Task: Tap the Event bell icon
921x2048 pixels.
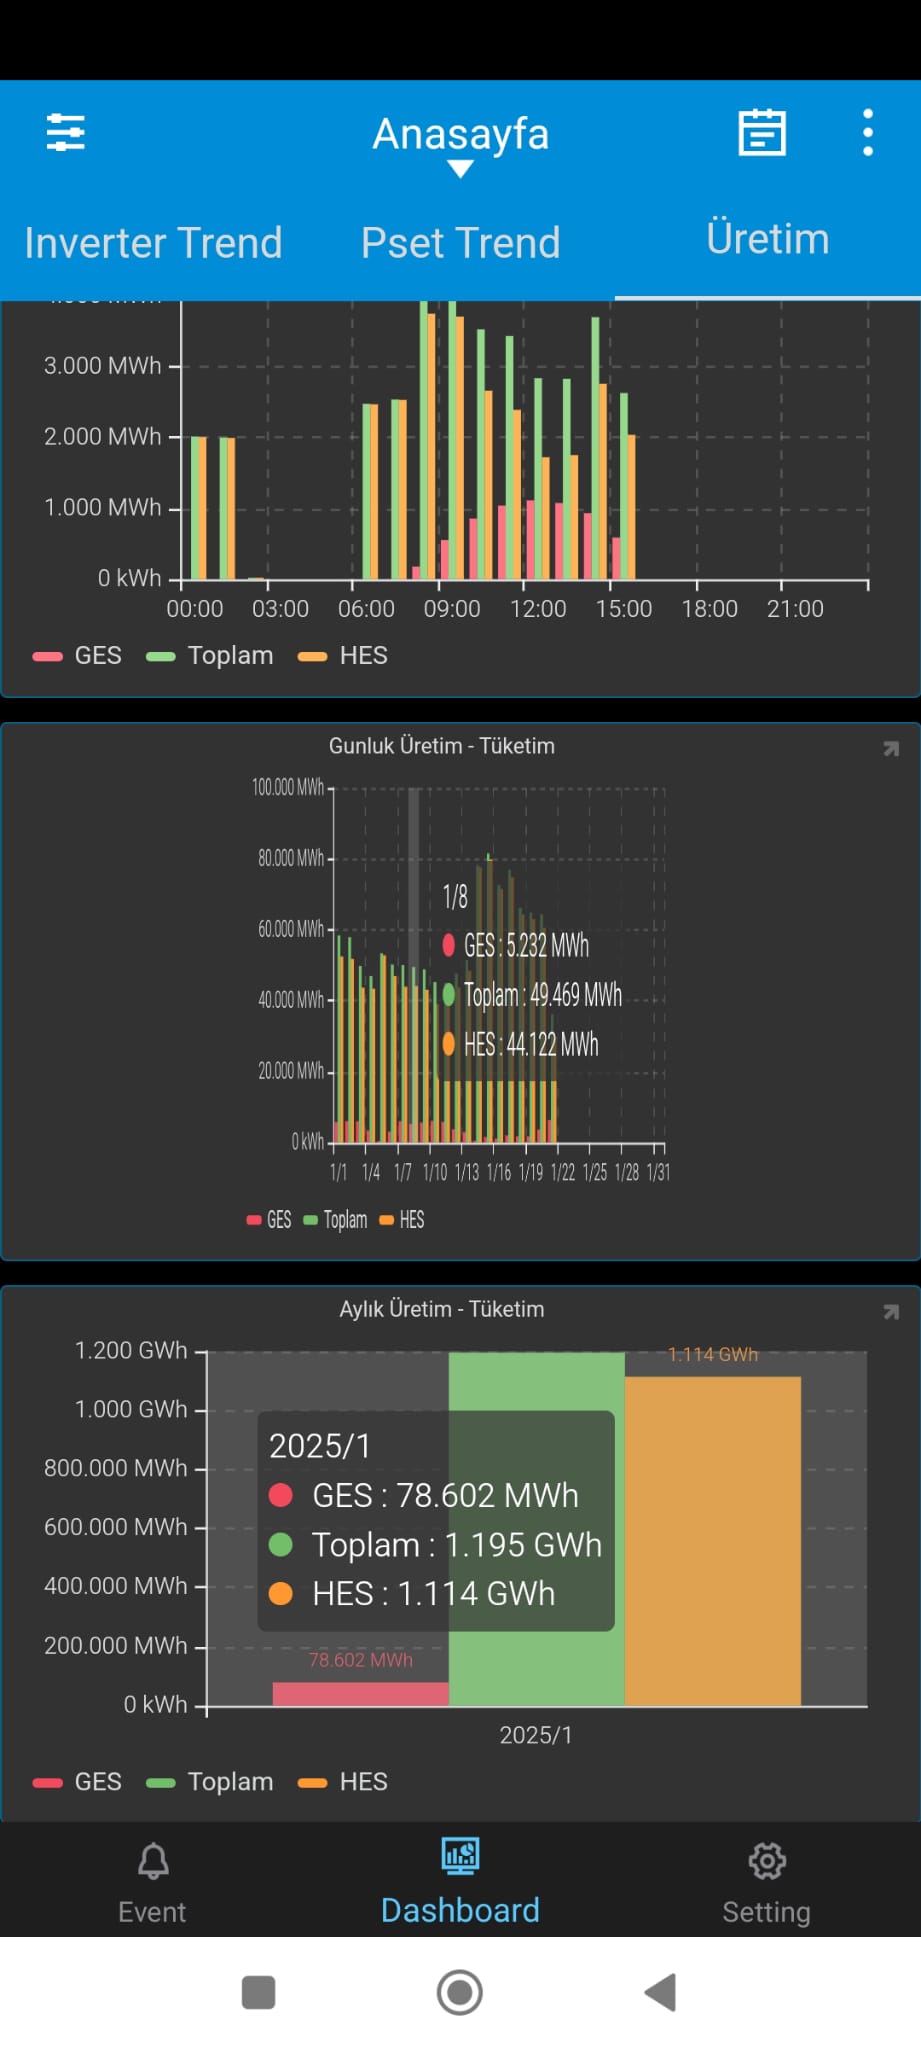Action: [x=152, y=1861]
